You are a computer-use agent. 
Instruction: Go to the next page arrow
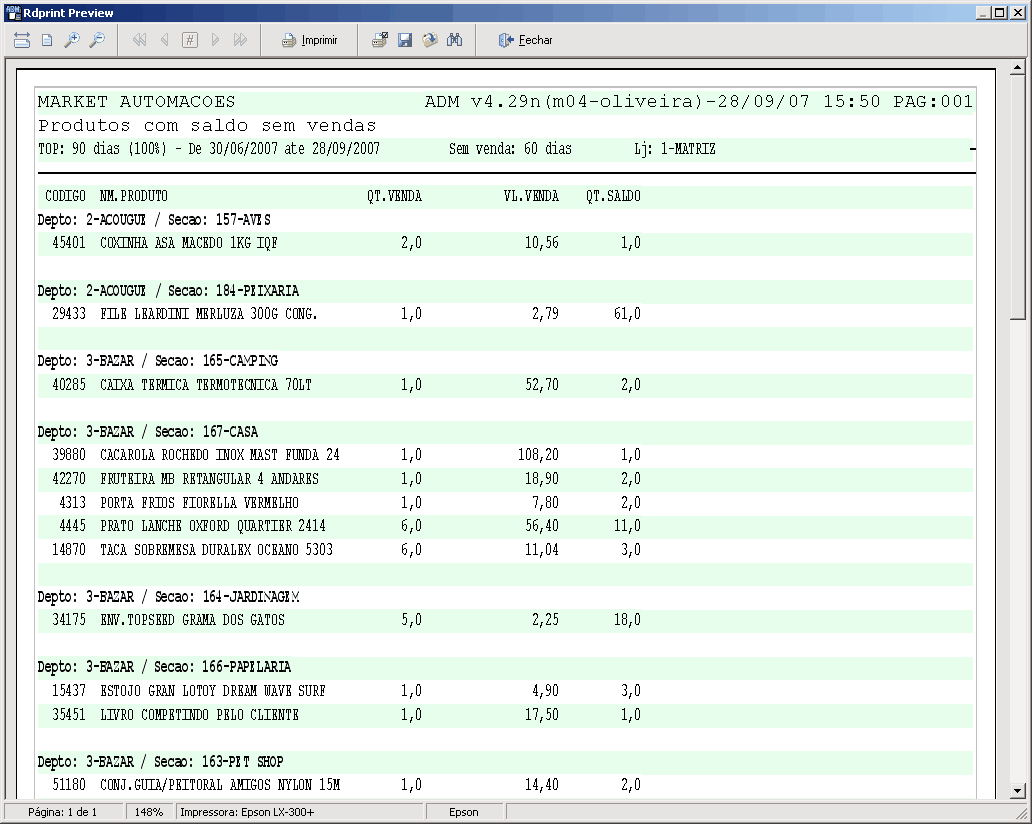(215, 40)
